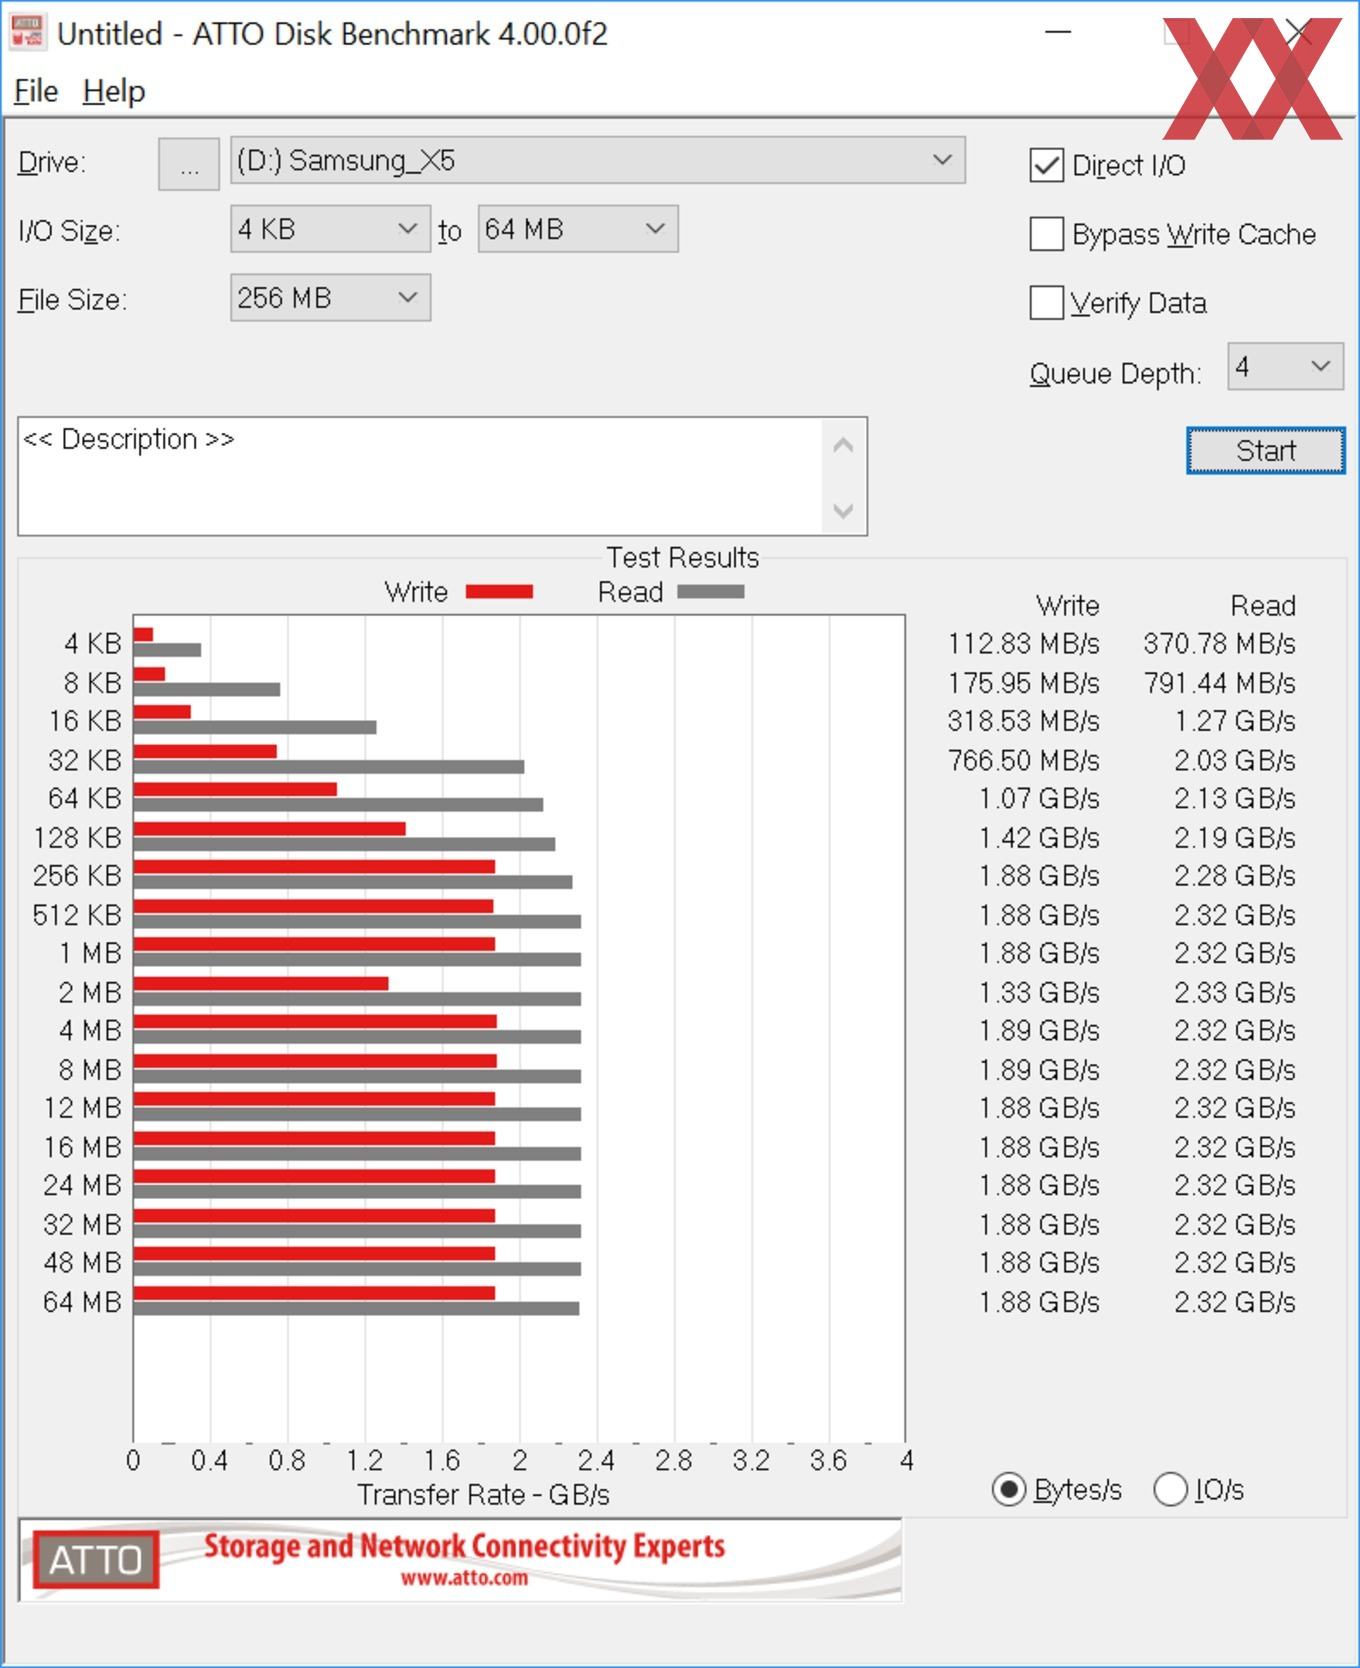Open the Drive selection dropdown
Viewport: 1360px width, 1668px height.
click(x=598, y=160)
